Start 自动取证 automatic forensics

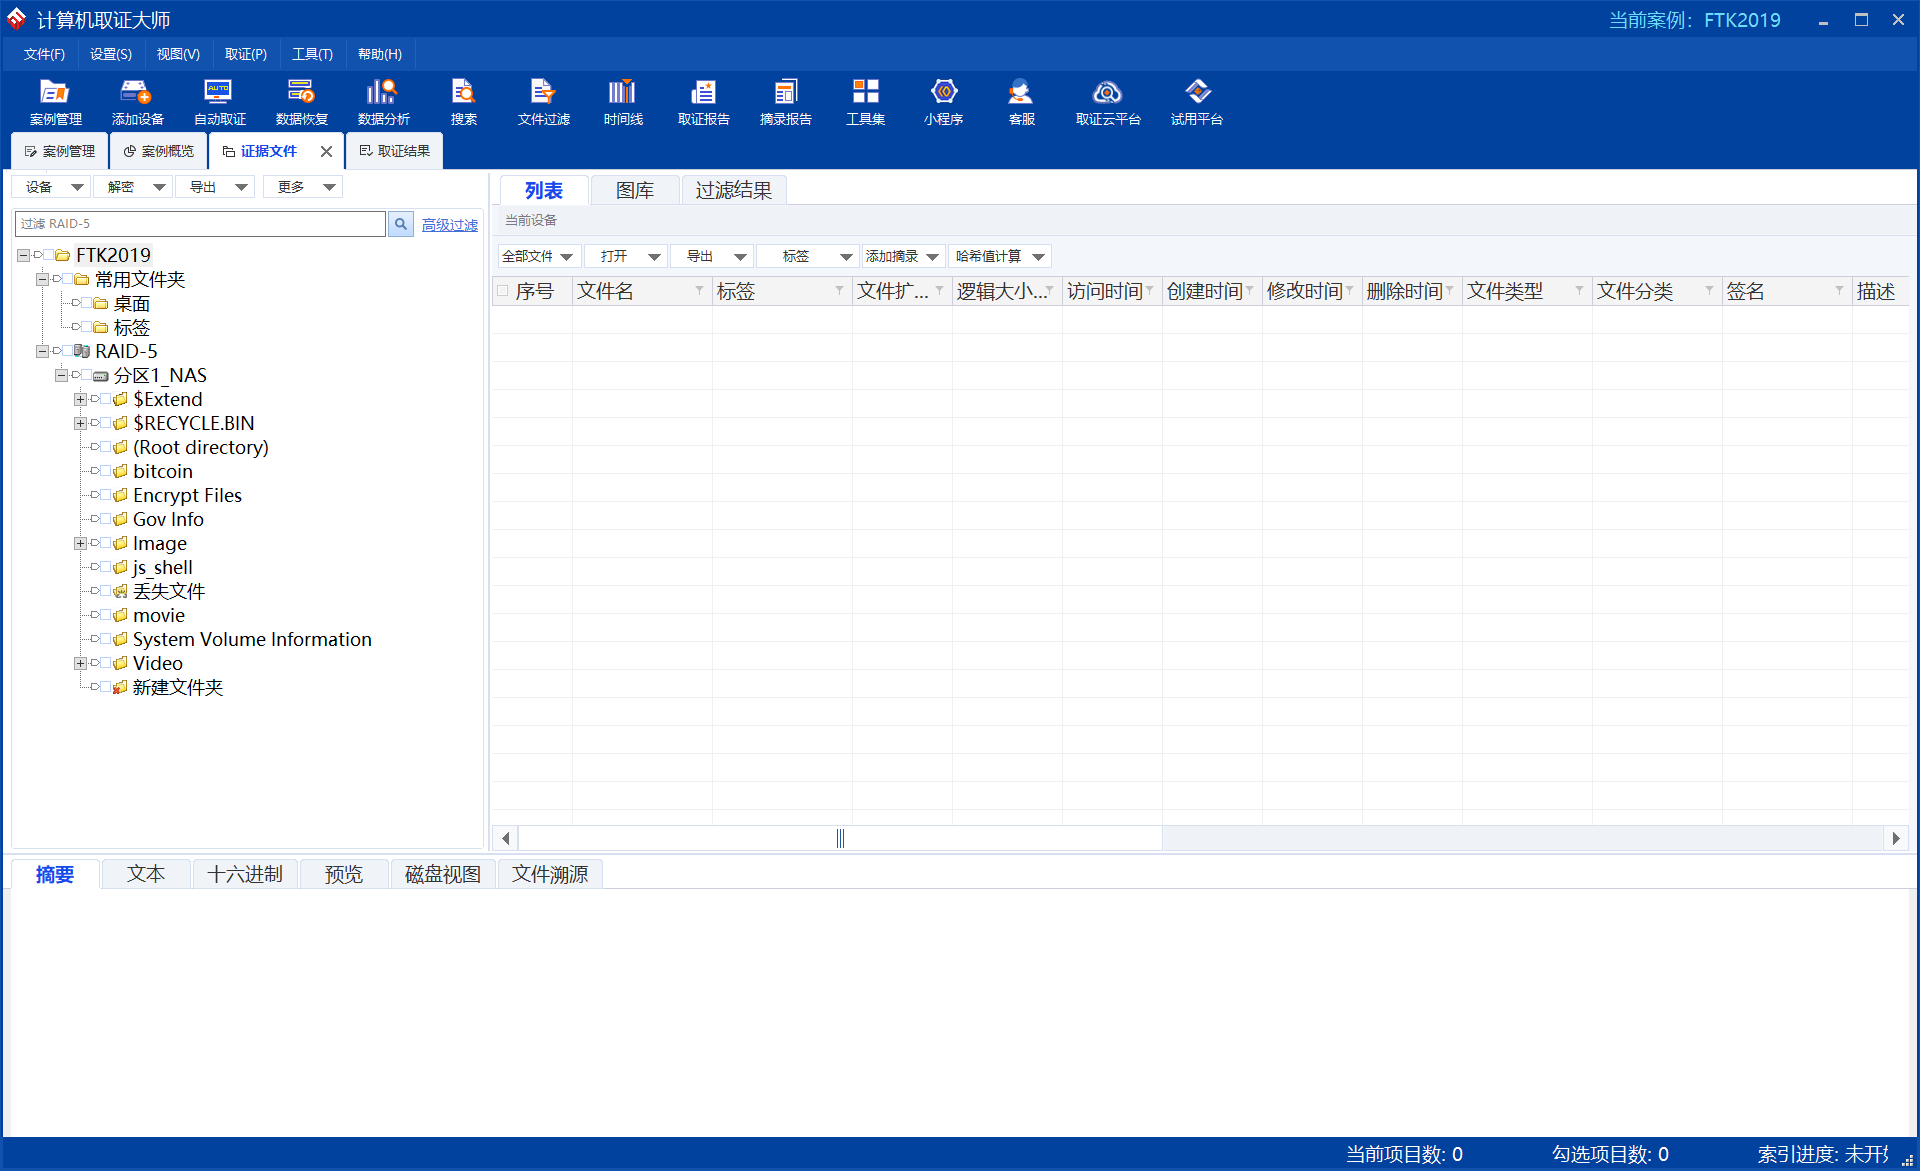(x=219, y=102)
